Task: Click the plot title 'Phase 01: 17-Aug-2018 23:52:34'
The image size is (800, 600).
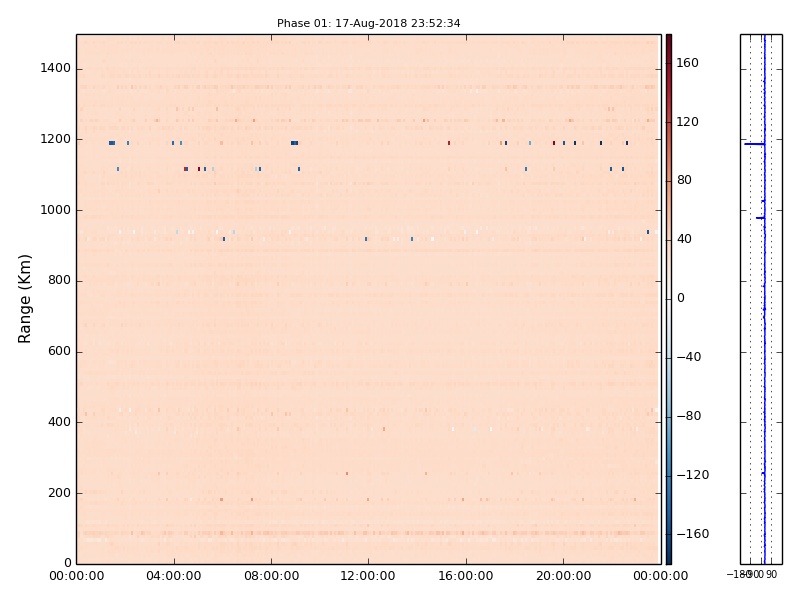Action: click(368, 23)
